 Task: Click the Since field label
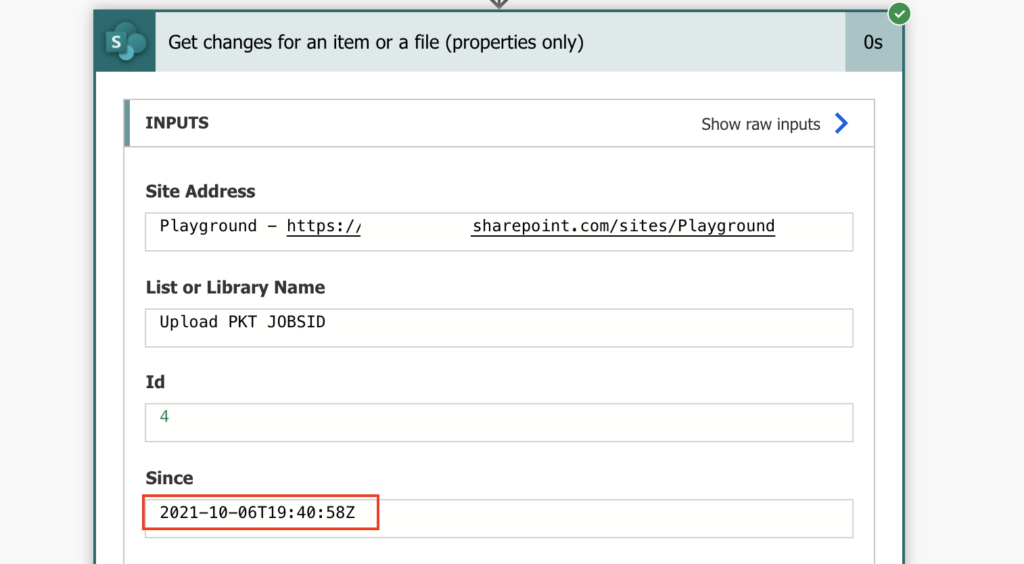click(x=169, y=478)
